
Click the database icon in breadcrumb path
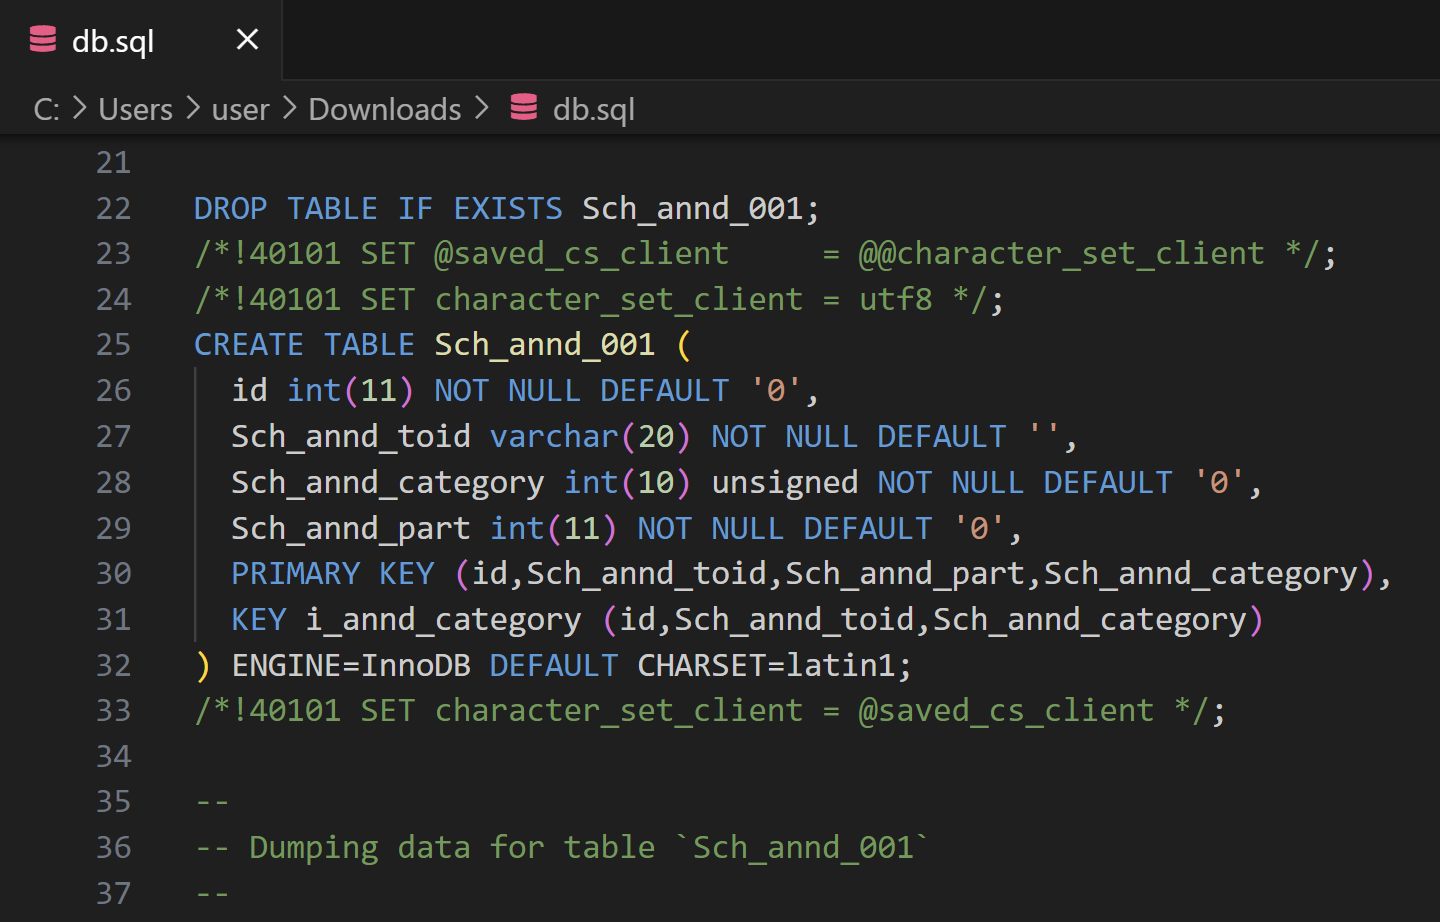[x=524, y=107]
